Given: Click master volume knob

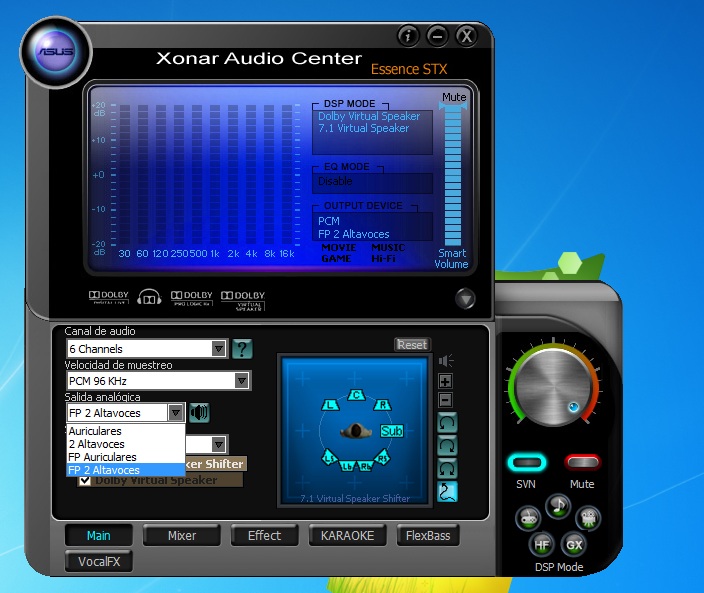Looking at the screenshot, I should click(x=553, y=386).
